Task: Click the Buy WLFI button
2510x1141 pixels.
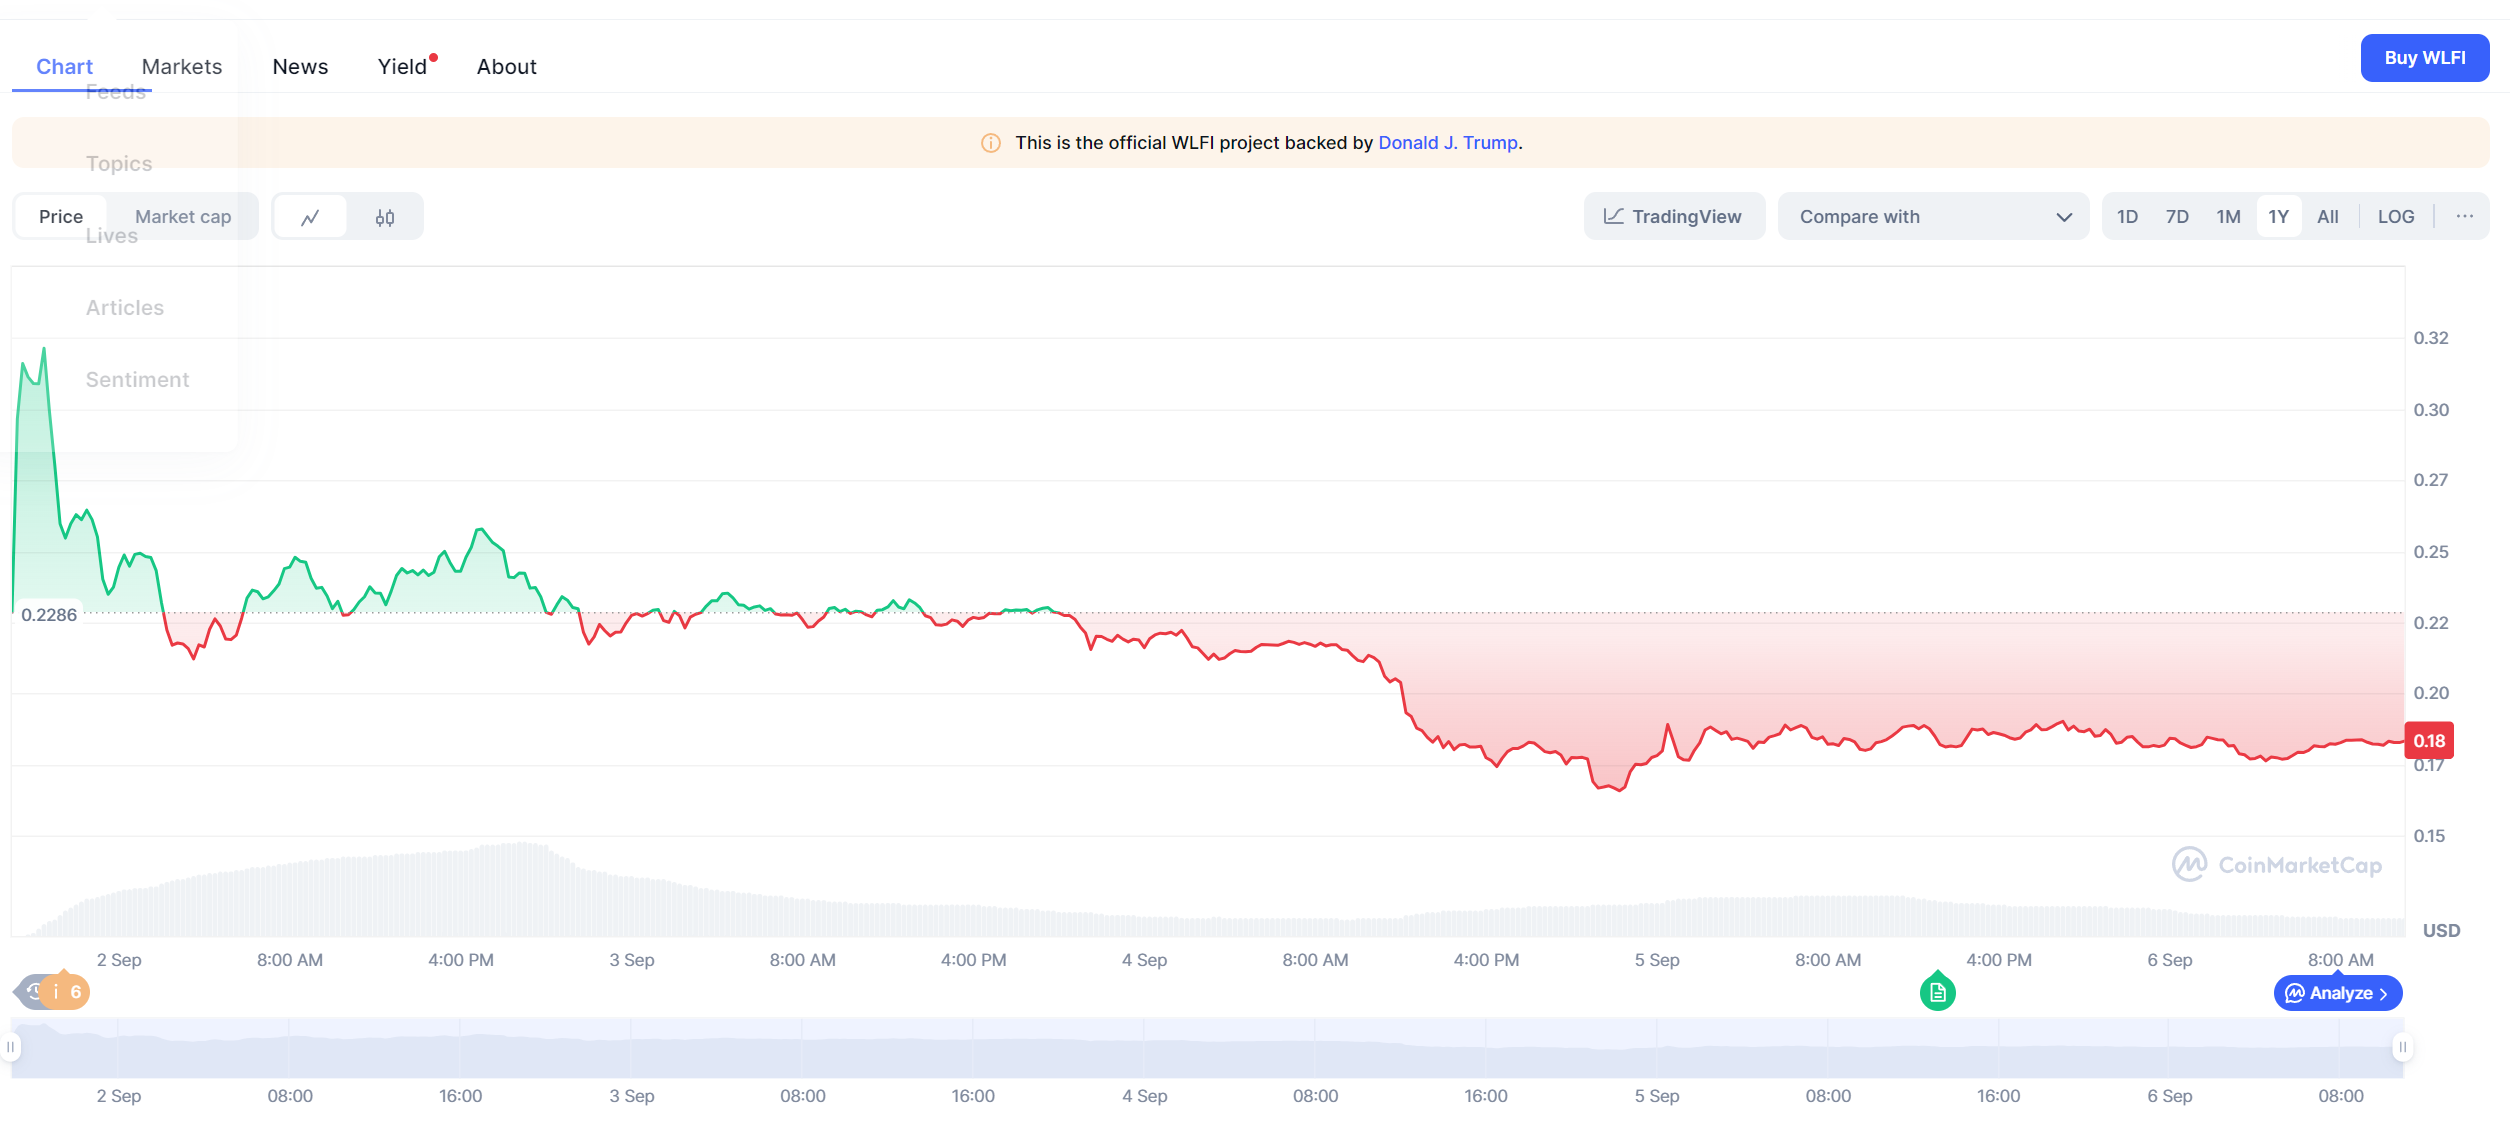Action: (x=2425, y=58)
